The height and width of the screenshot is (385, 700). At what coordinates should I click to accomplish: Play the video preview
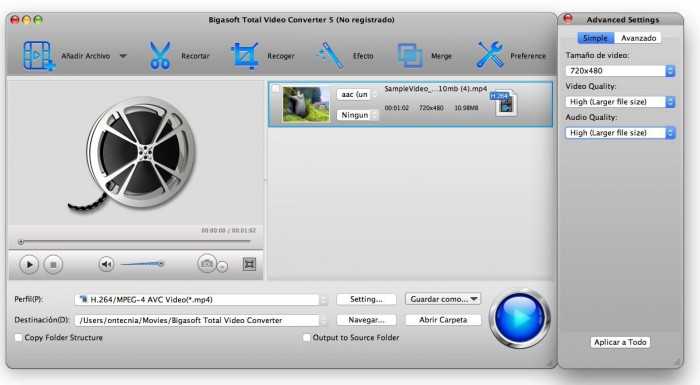29,264
